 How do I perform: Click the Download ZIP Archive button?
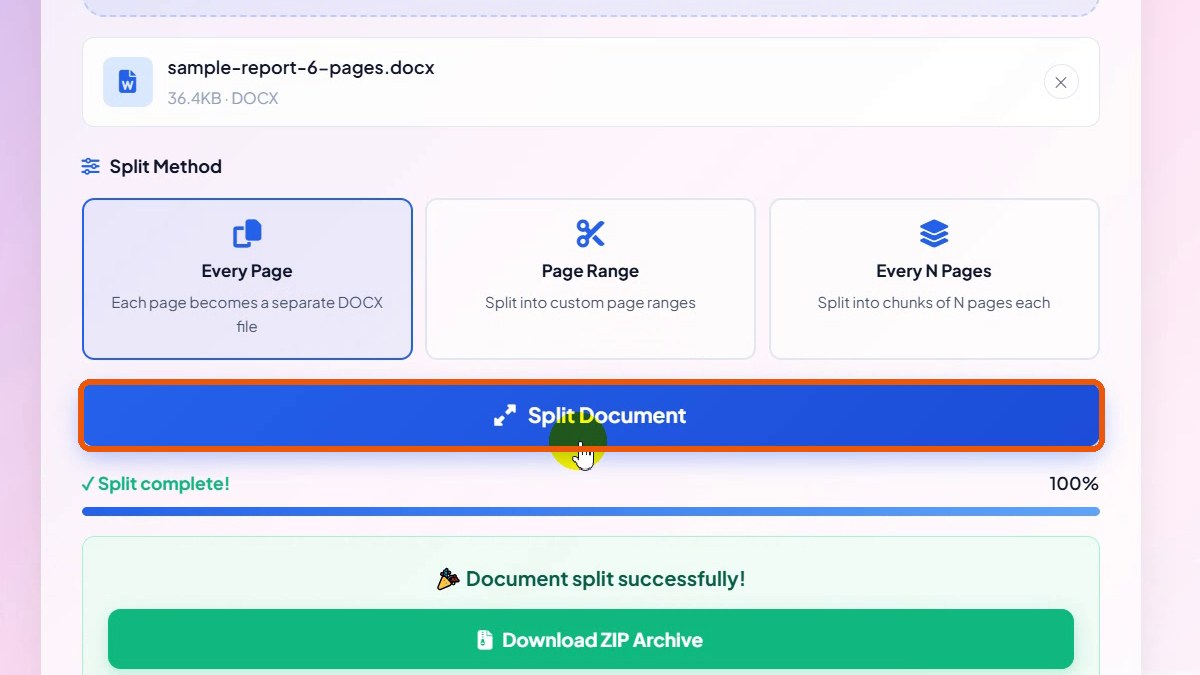click(x=591, y=639)
